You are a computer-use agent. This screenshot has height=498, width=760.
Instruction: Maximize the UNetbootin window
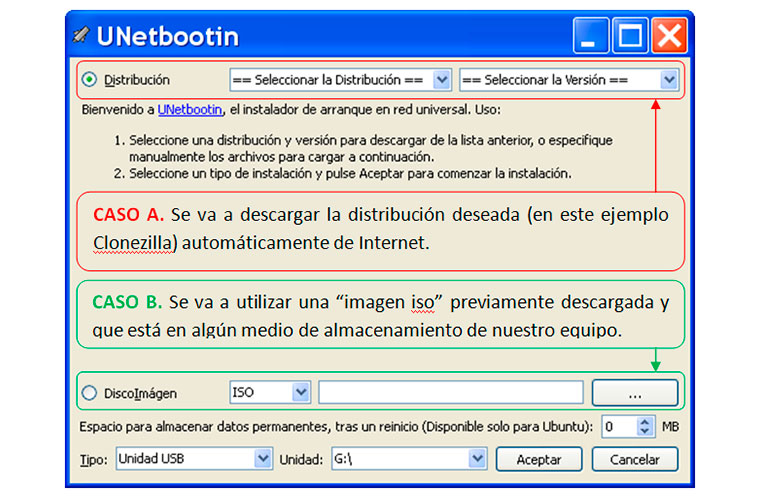(630, 35)
